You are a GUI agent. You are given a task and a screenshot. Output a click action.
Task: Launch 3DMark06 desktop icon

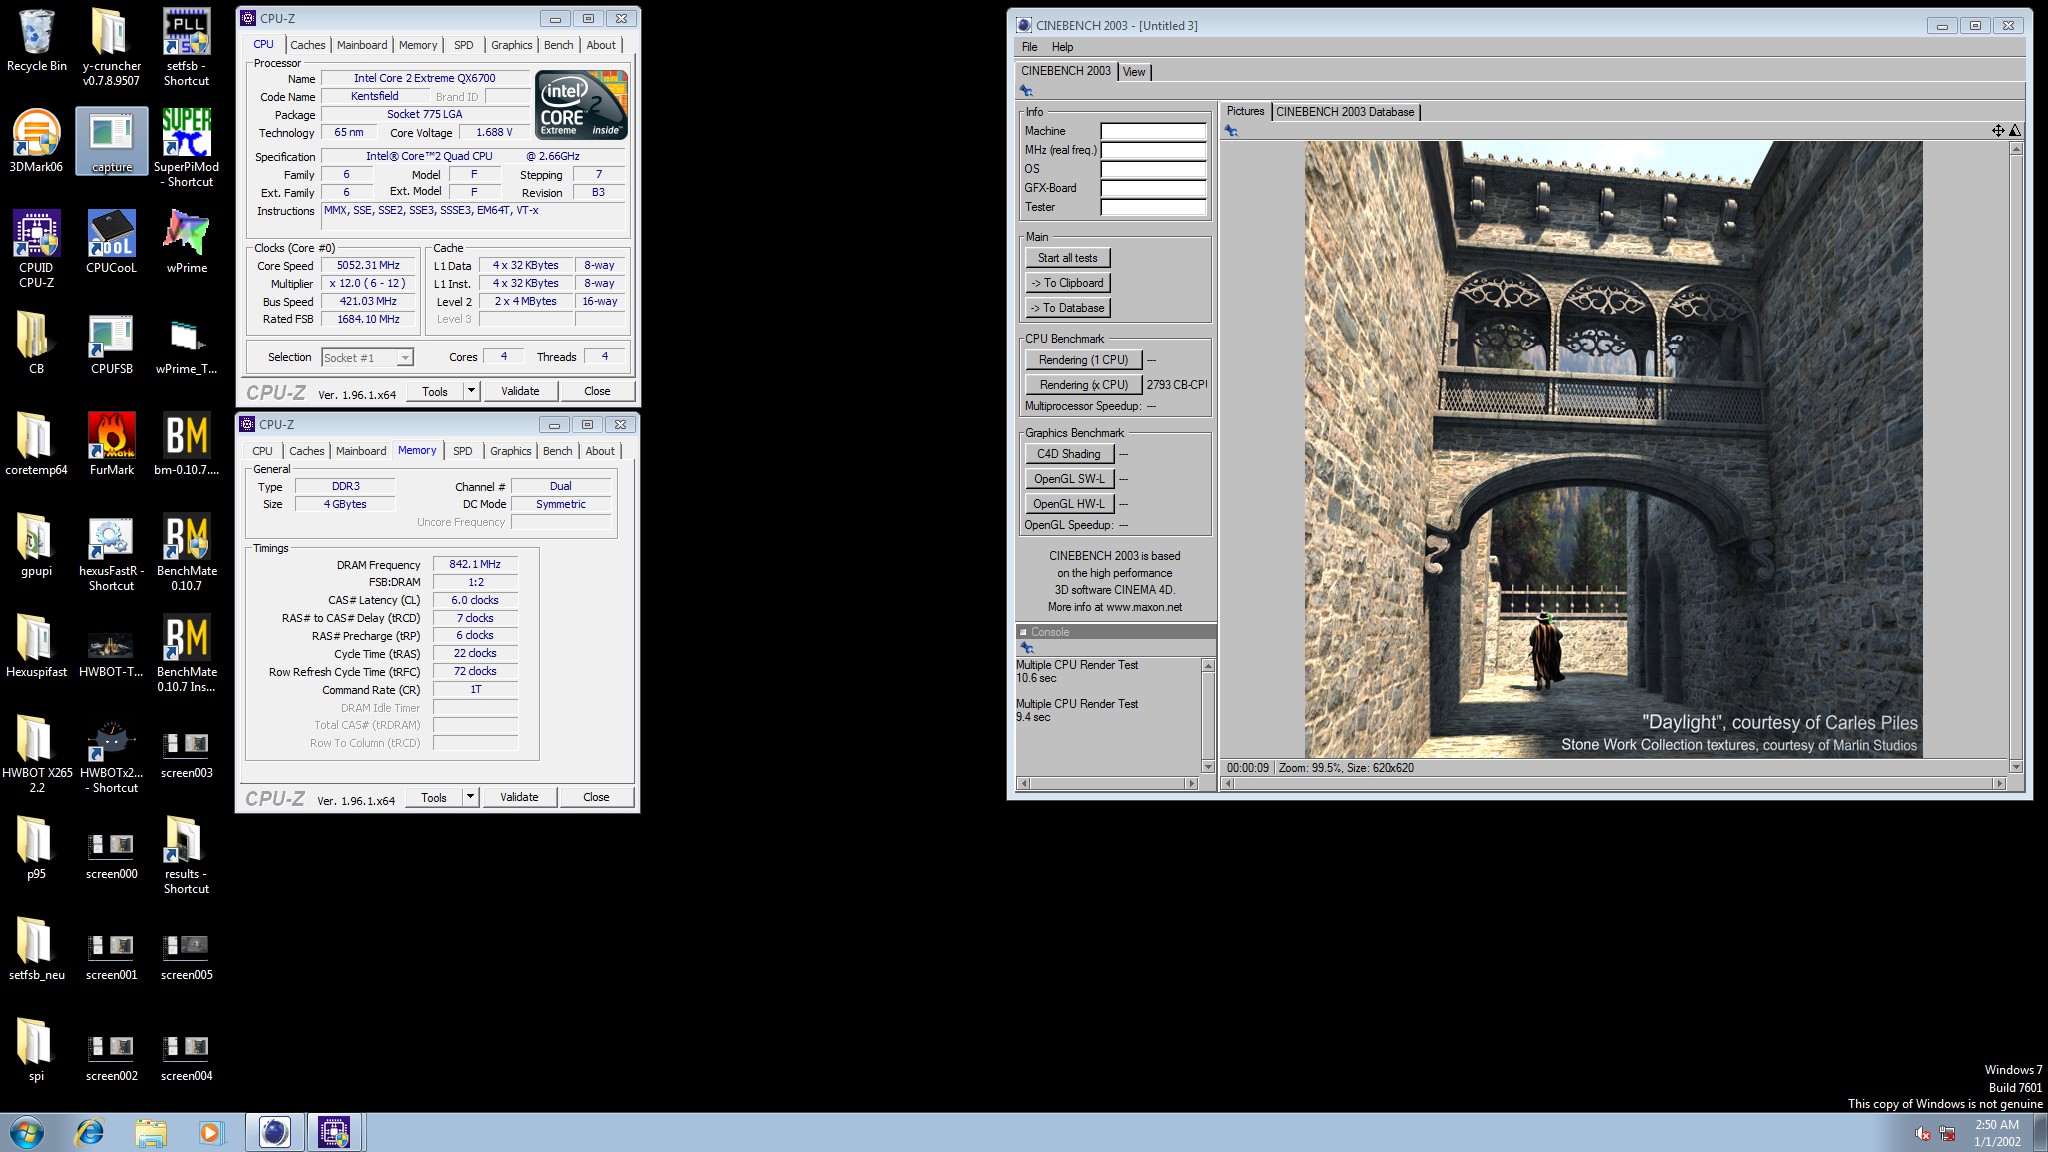pyautogui.click(x=36, y=140)
